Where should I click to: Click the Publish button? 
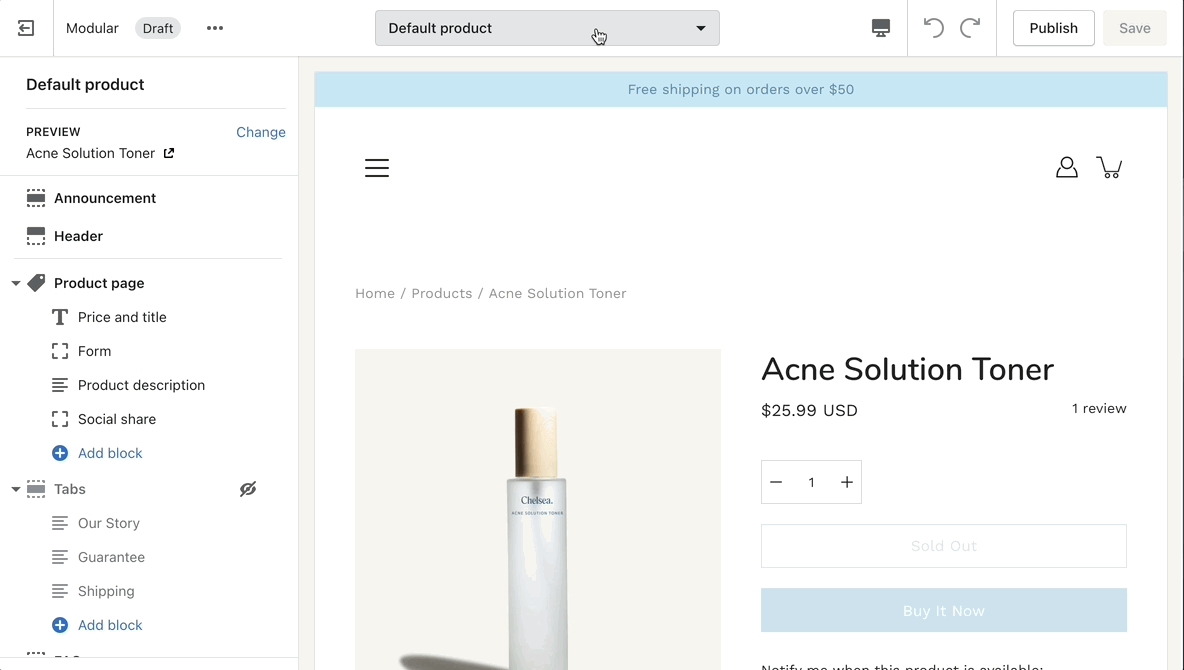pyautogui.click(x=1053, y=28)
